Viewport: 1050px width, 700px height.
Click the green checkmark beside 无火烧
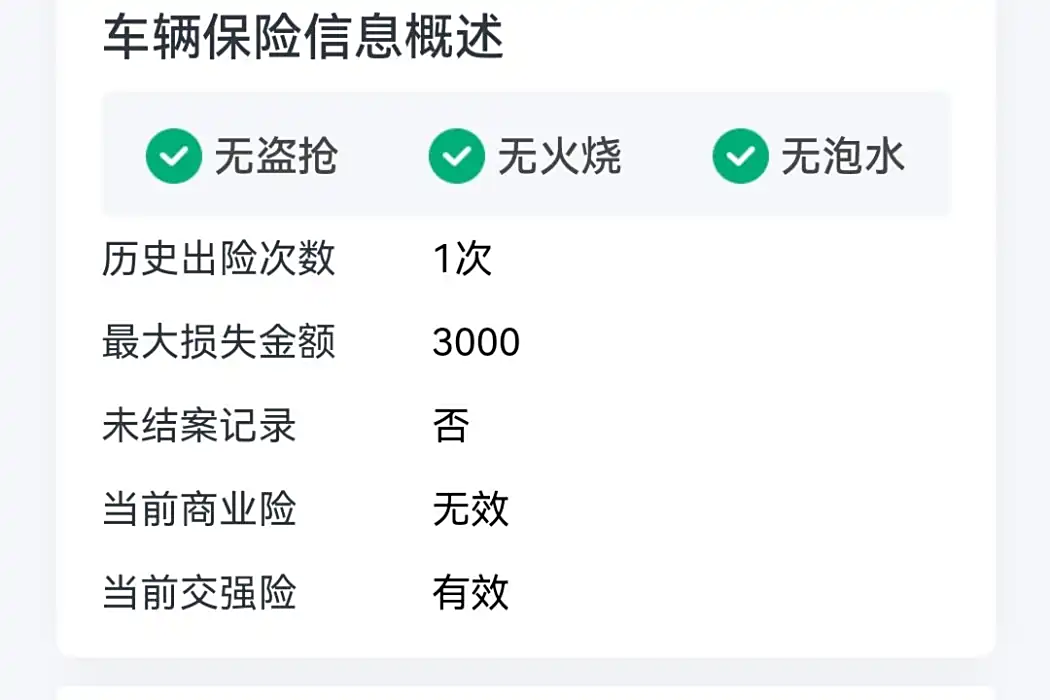pyautogui.click(x=457, y=156)
